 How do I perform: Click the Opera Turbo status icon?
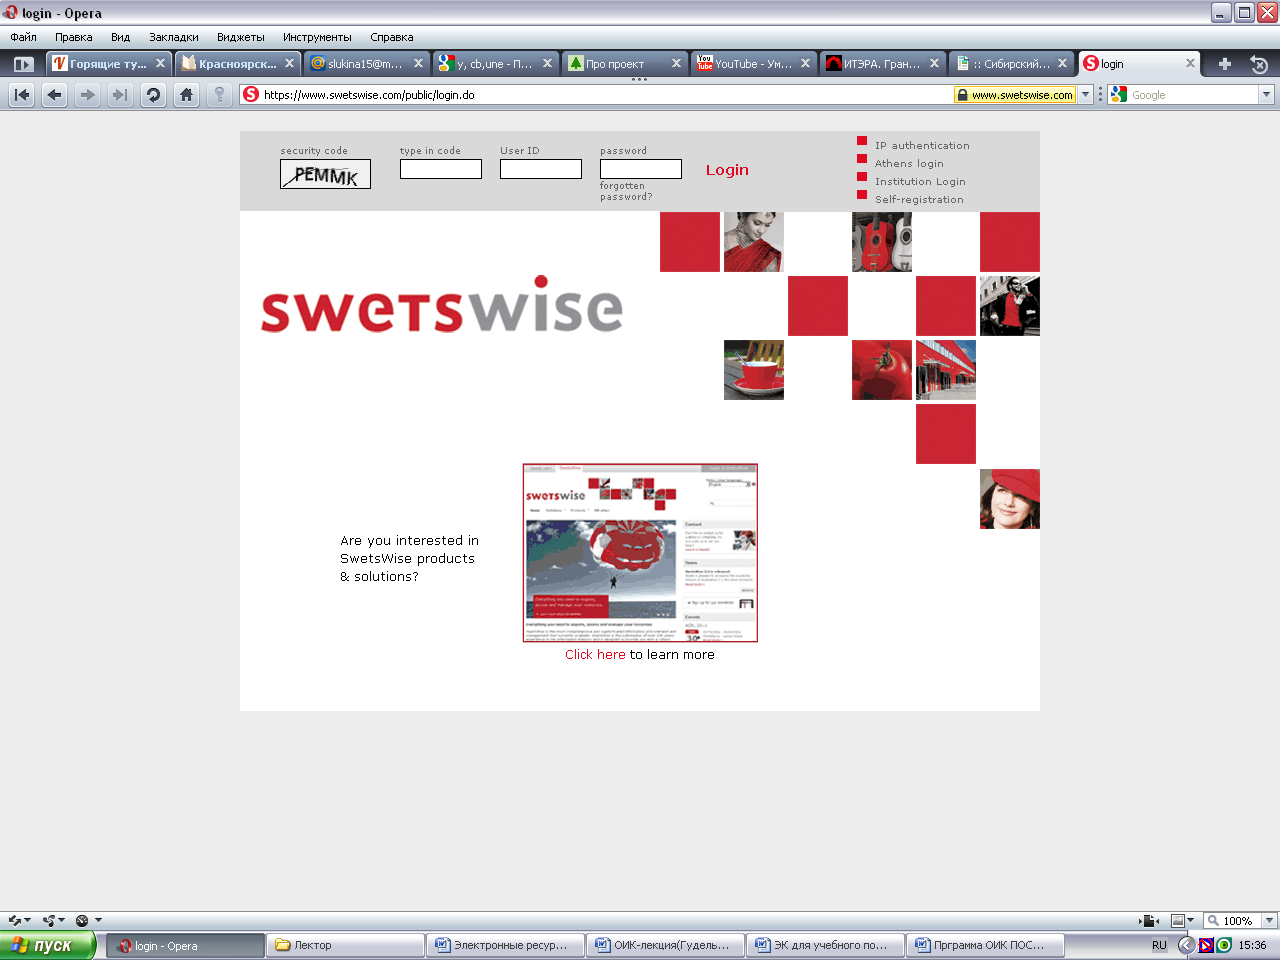pyautogui.click(x=82, y=920)
